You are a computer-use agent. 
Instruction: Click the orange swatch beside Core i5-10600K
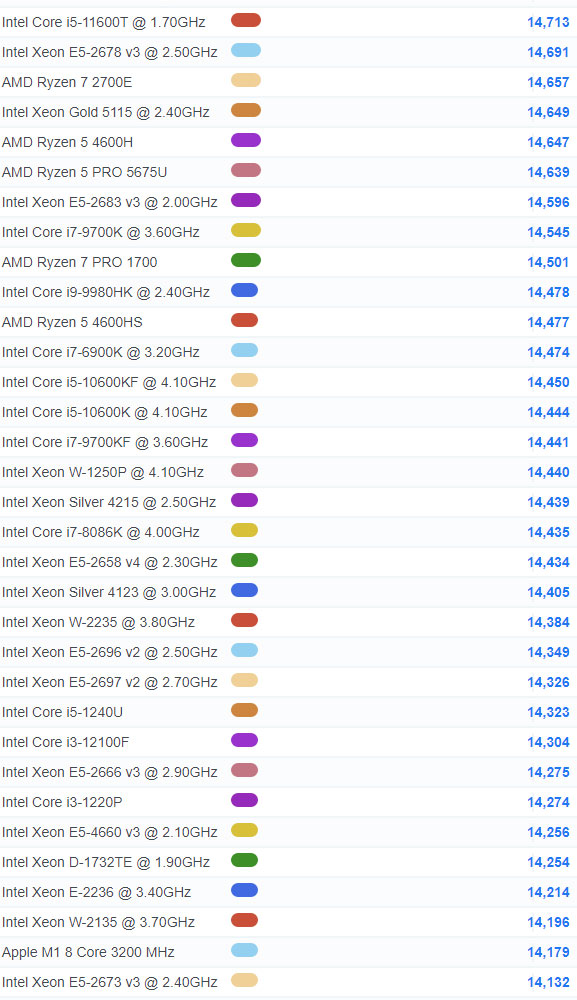click(x=244, y=410)
